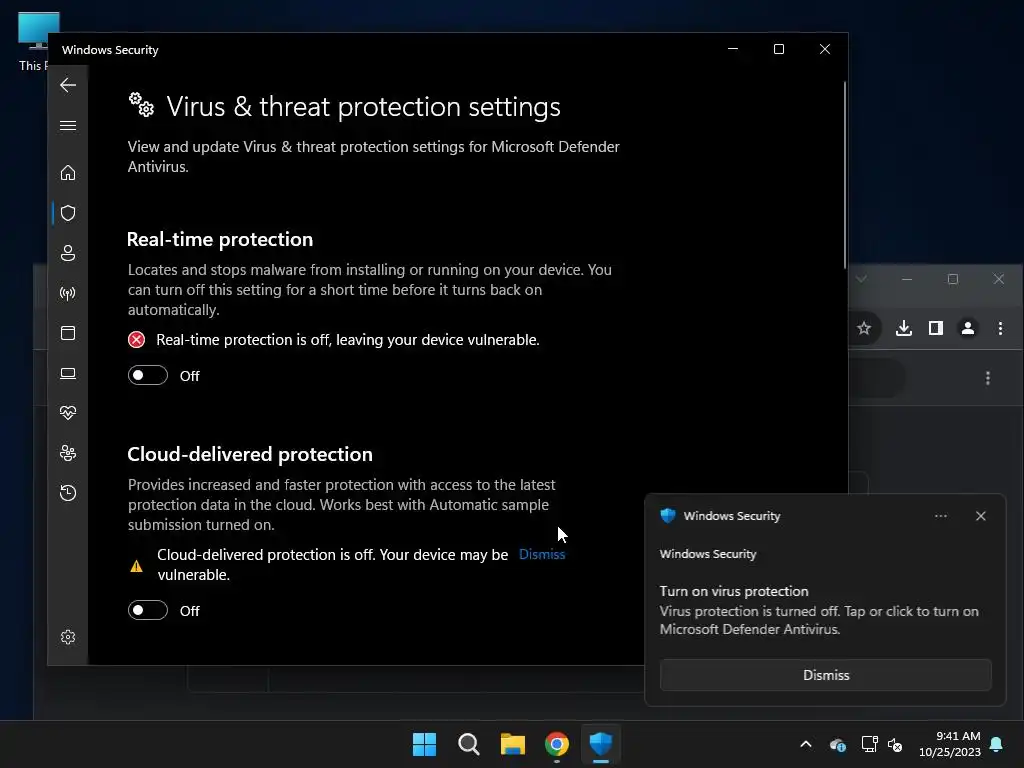The image size is (1024, 768).
Task: Close the Windows Security window
Action: [x=825, y=49]
